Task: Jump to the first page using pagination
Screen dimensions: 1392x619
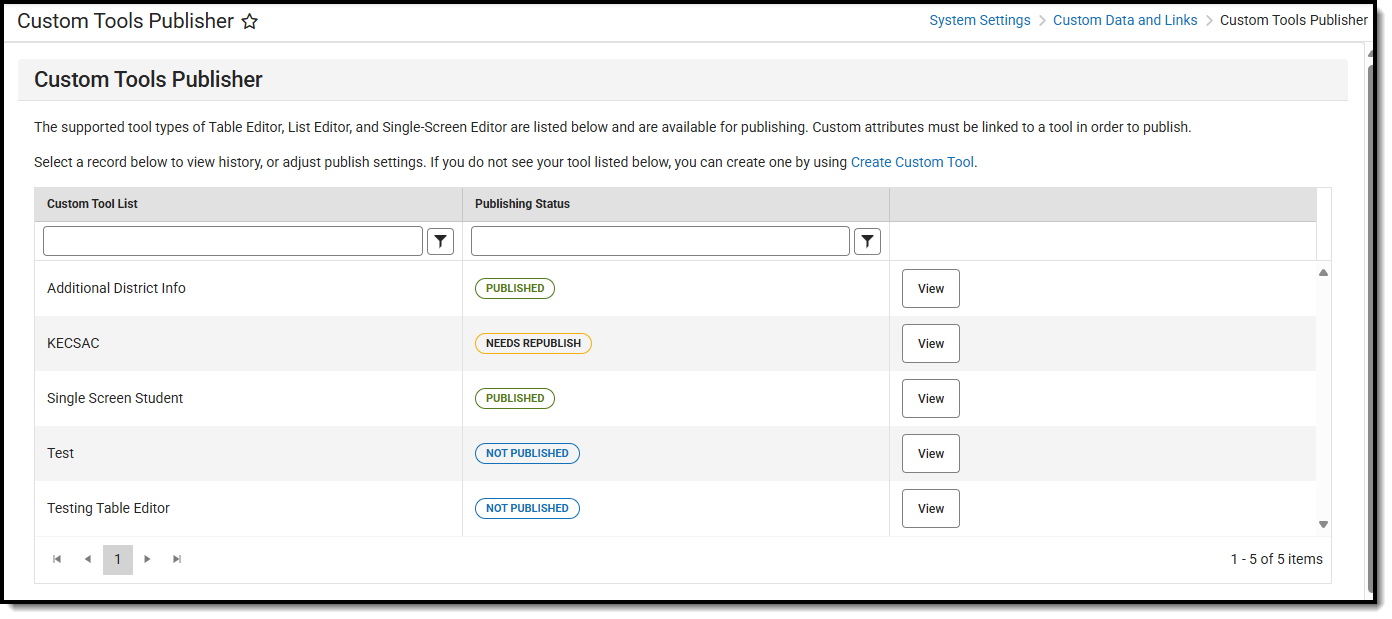Action: 57,559
